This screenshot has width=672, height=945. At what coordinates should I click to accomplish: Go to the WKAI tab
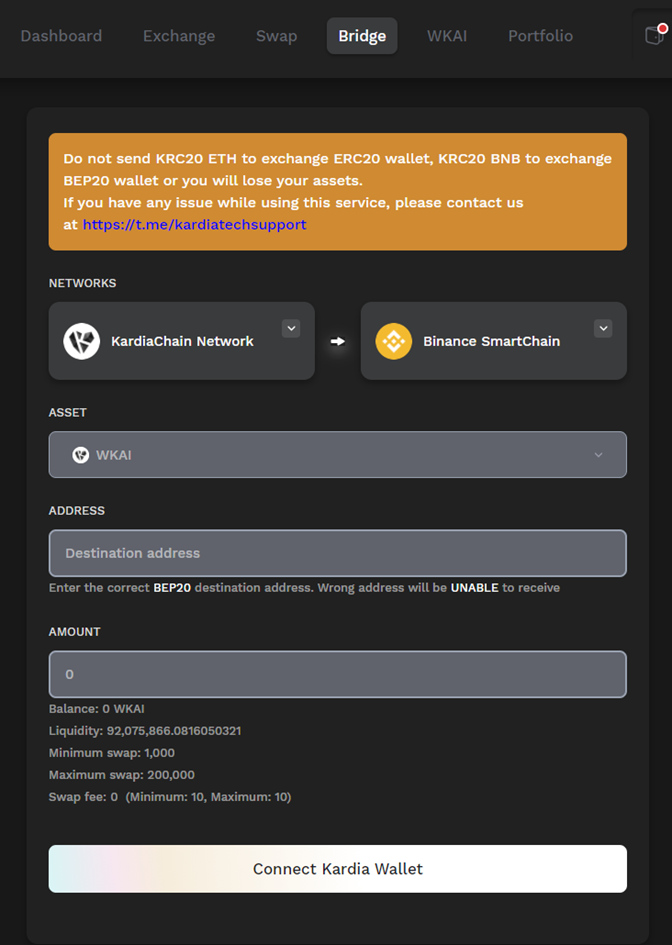[x=447, y=36]
